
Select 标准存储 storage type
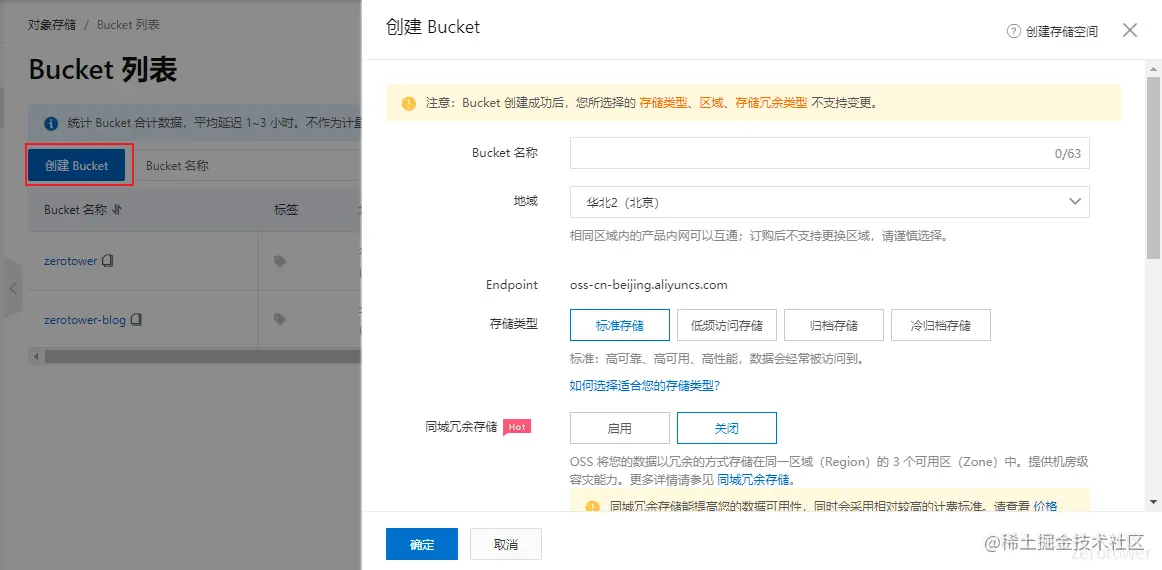click(620, 325)
